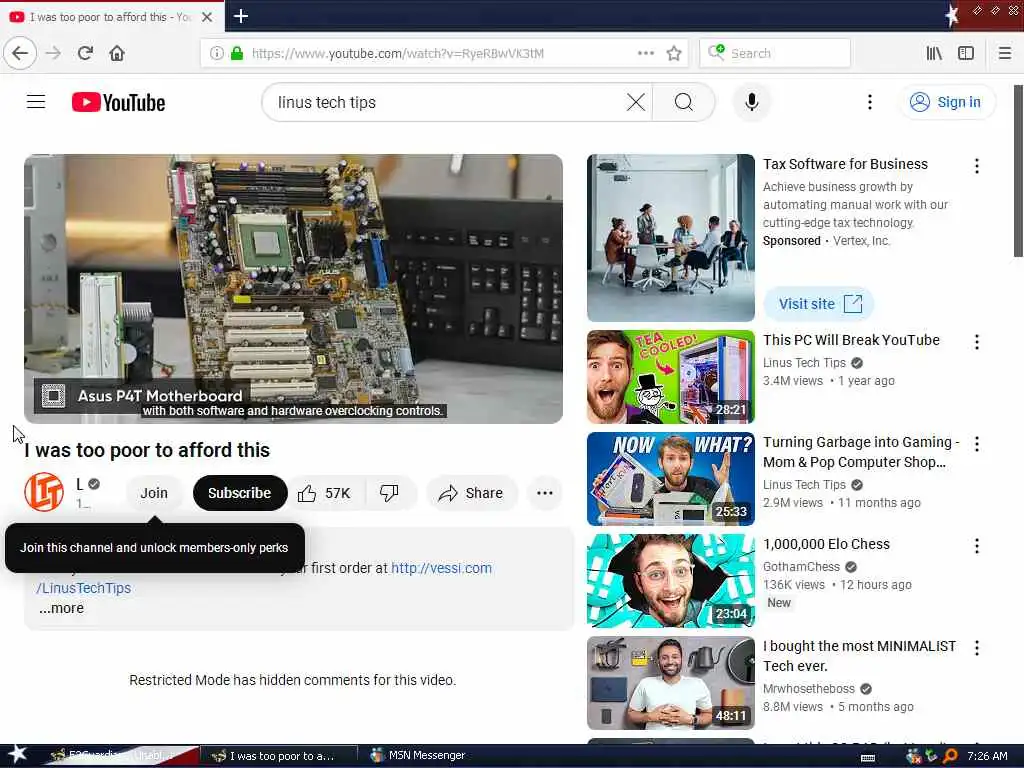Open YouTube settings three-dot menu
1024x768 pixels.
point(869,102)
